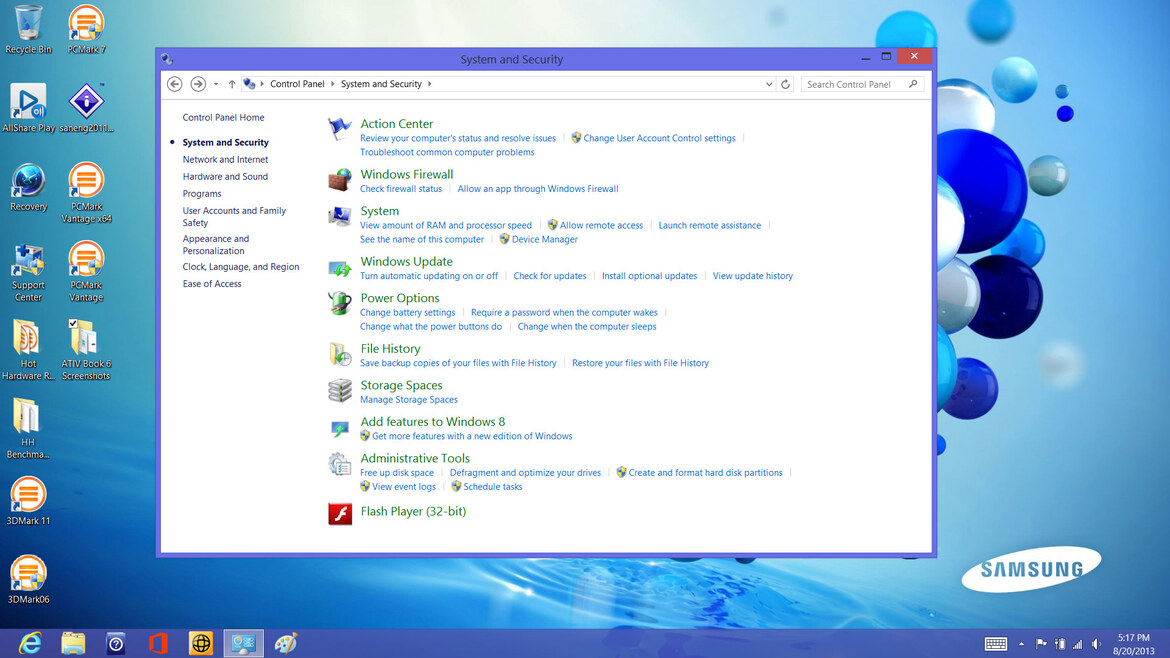This screenshot has width=1170, height=658.
Task: Open the Recovery desktop shortcut
Action: click(x=28, y=187)
